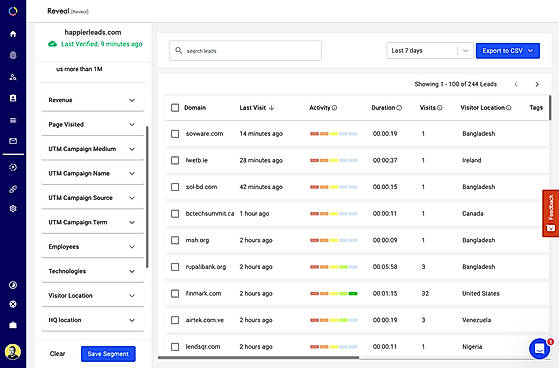Expand the UTM Campaign Medium filter
Image resolution: width=559 pixels, height=368 pixels.
coord(93,149)
